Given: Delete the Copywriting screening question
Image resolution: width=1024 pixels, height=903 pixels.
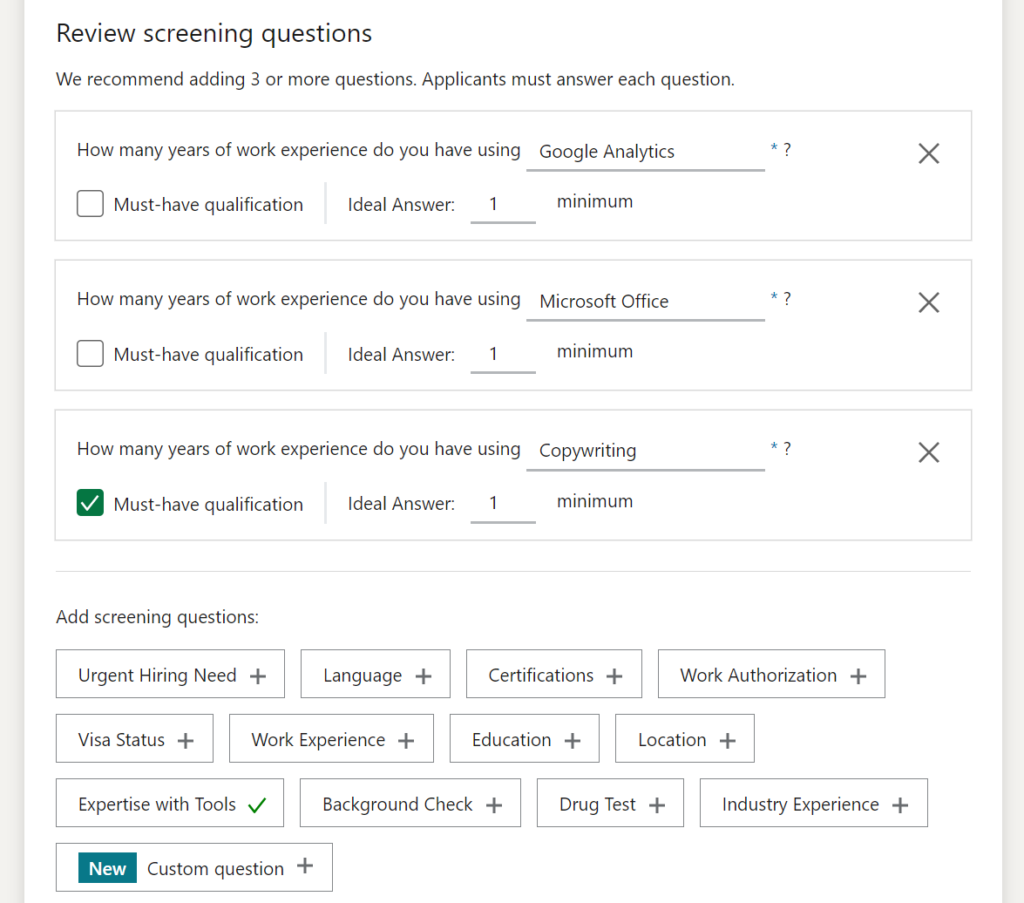Looking at the screenshot, I should pos(928,452).
